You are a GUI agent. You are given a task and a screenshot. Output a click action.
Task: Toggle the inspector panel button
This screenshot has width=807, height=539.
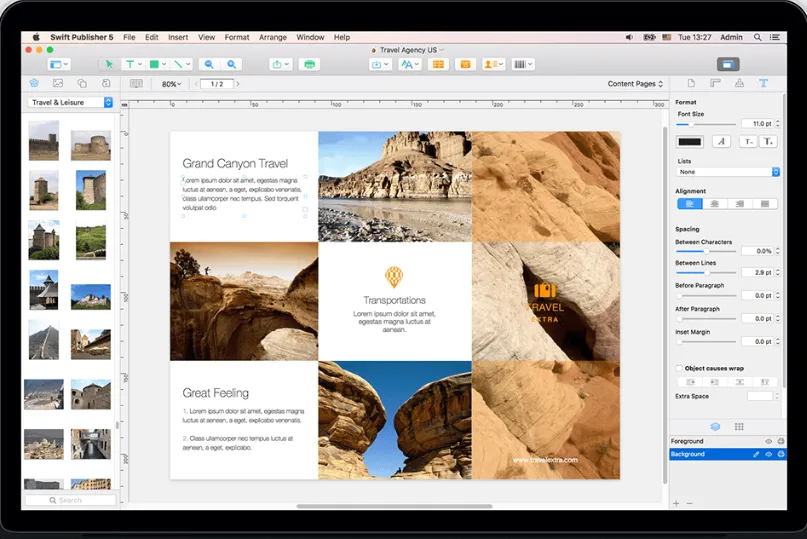[728, 64]
